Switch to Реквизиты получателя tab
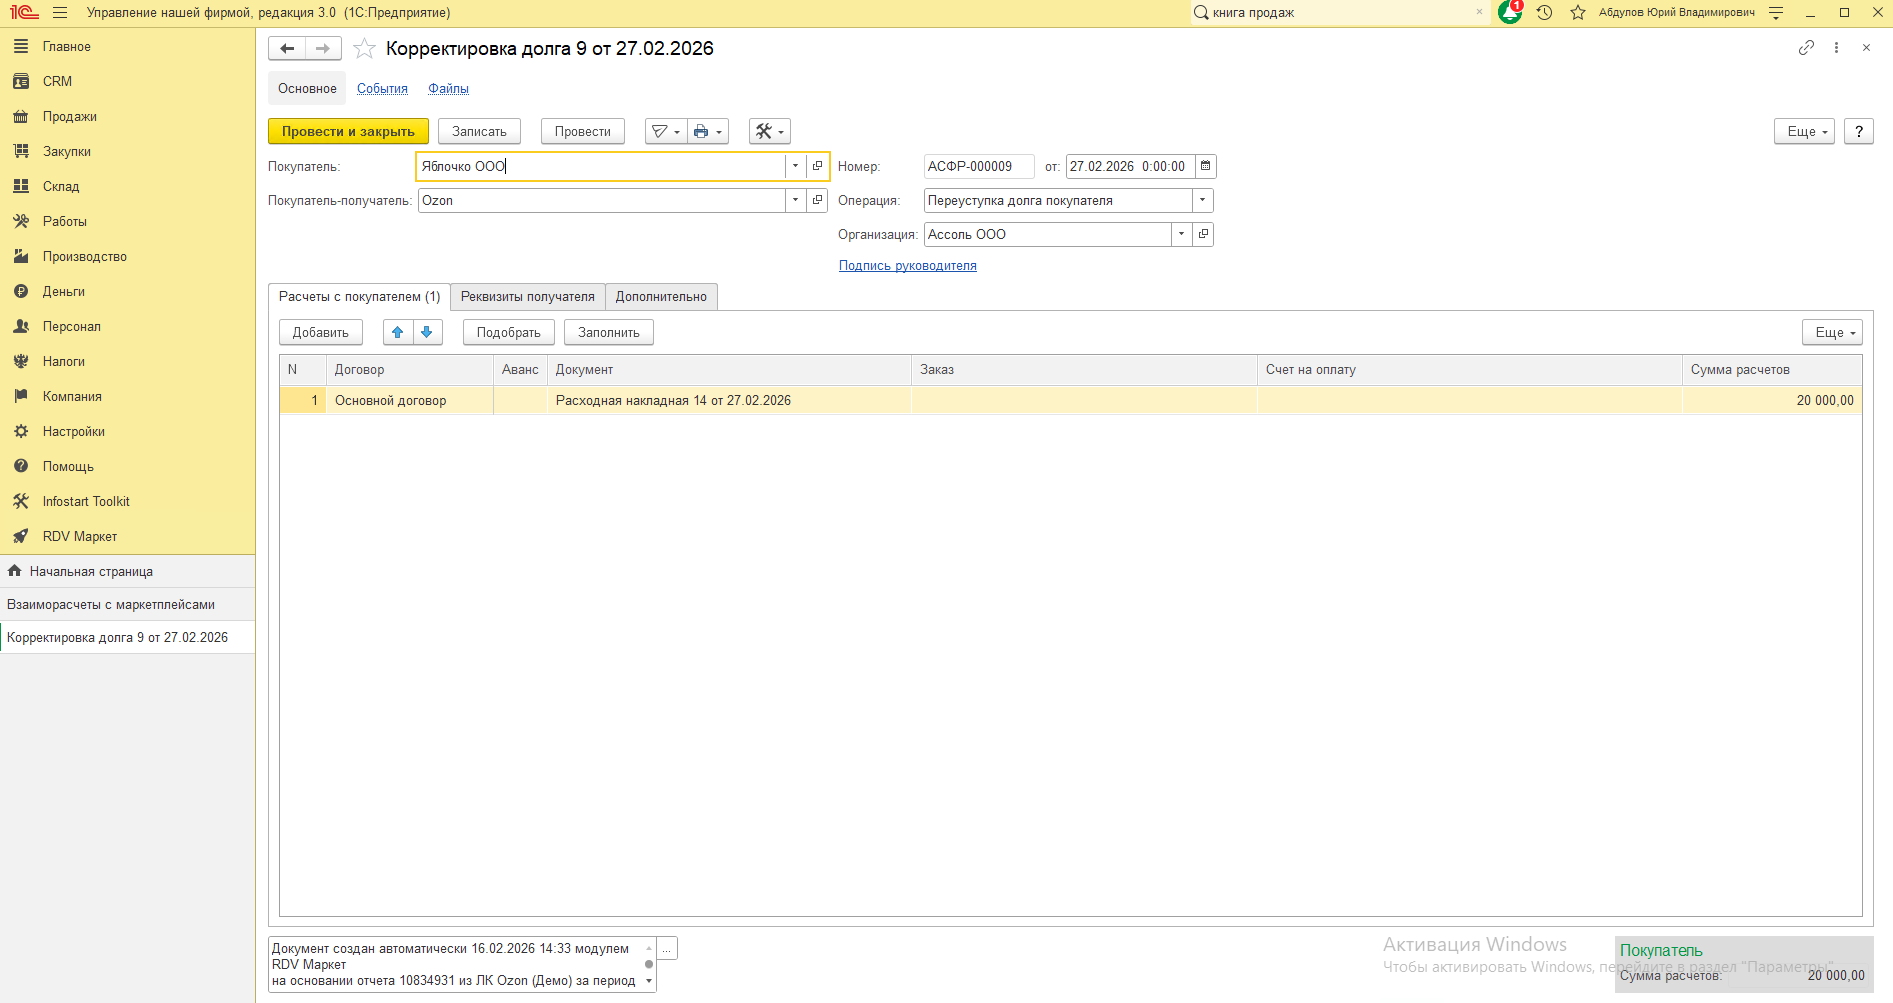The image size is (1893, 1003). coord(527,296)
